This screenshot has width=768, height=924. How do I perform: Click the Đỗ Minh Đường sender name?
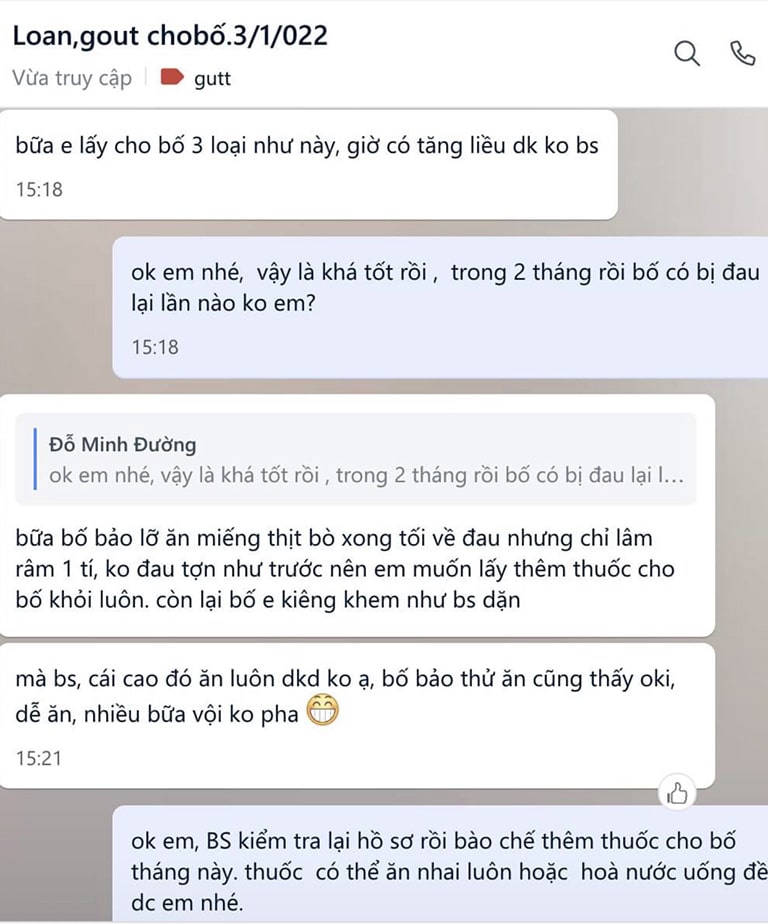pyautogui.click(x=123, y=444)
